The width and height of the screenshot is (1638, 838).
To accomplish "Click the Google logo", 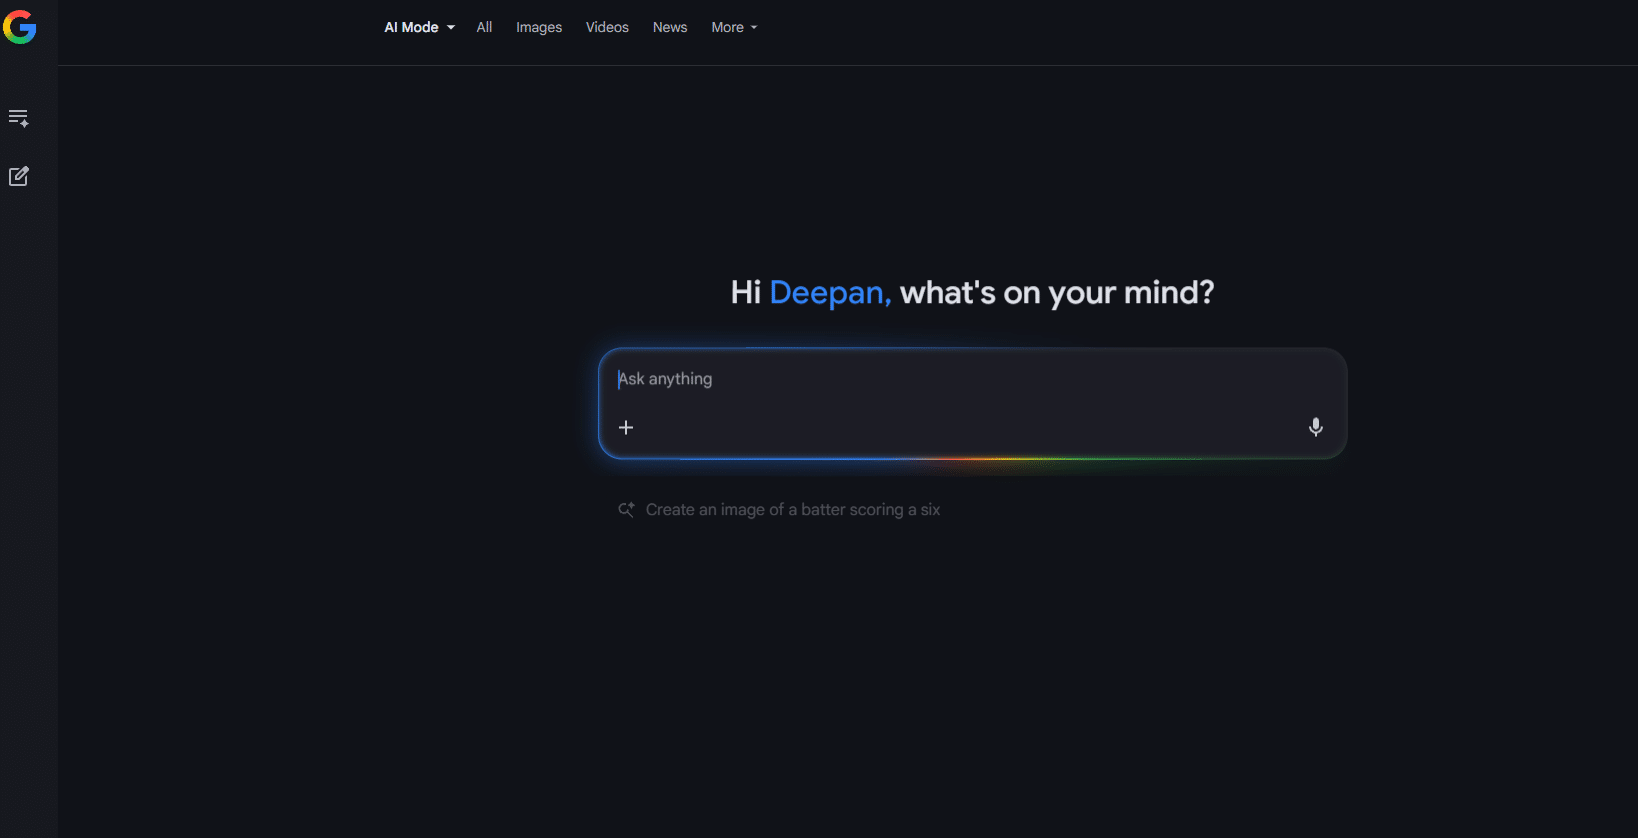I will (20, 27).
